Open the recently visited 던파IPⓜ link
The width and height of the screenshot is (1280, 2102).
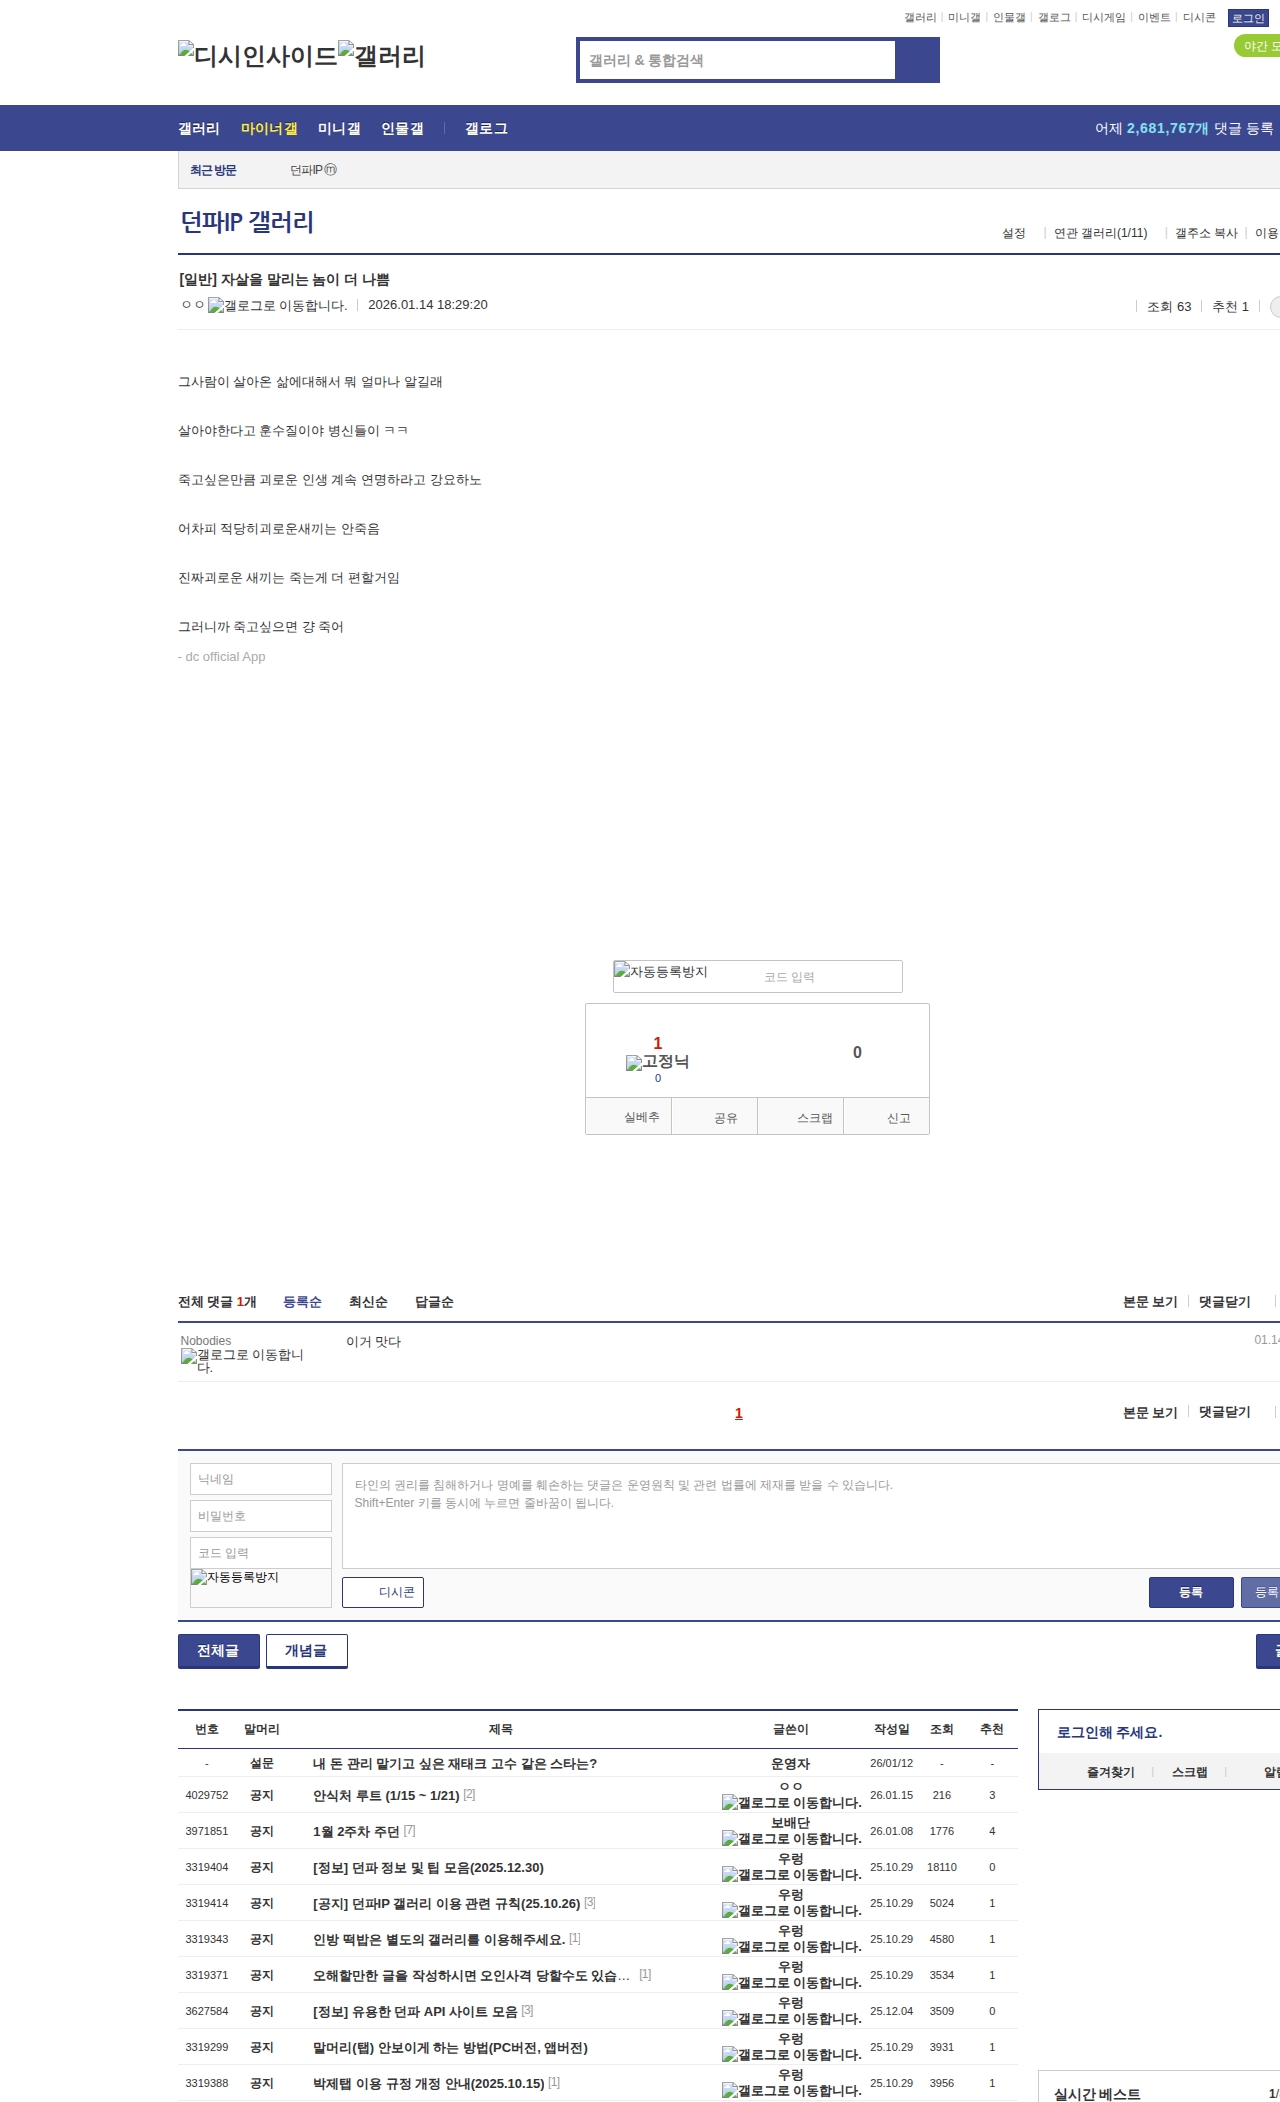(x=313, y=170)
